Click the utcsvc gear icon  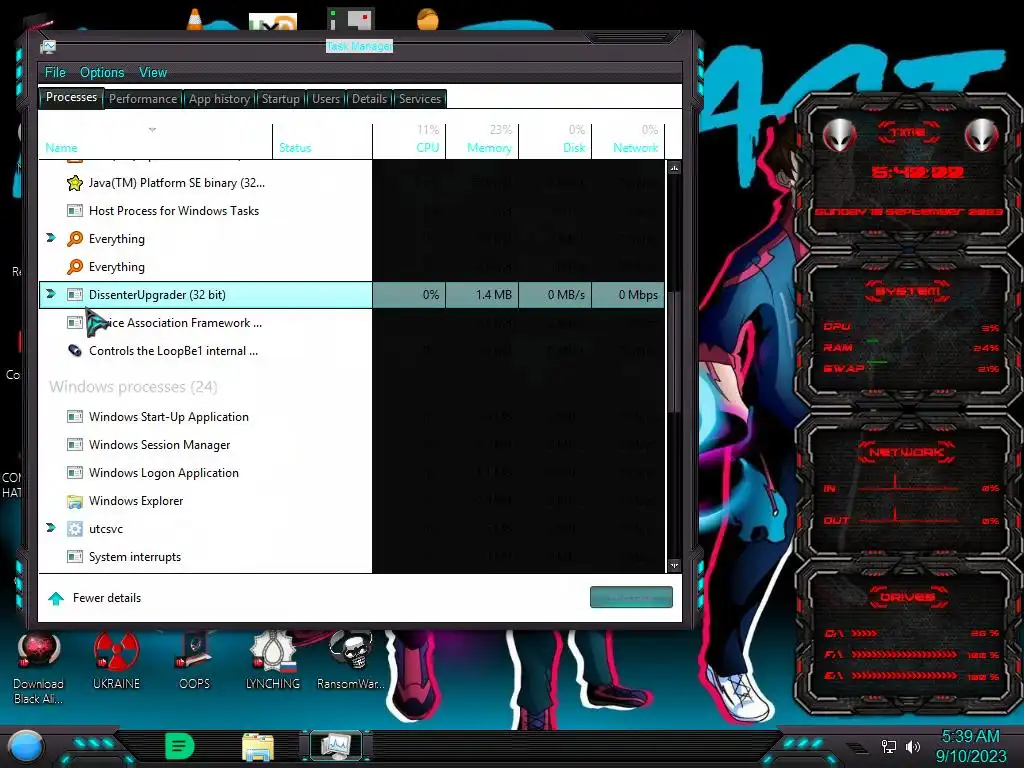(x=75, y=529)
